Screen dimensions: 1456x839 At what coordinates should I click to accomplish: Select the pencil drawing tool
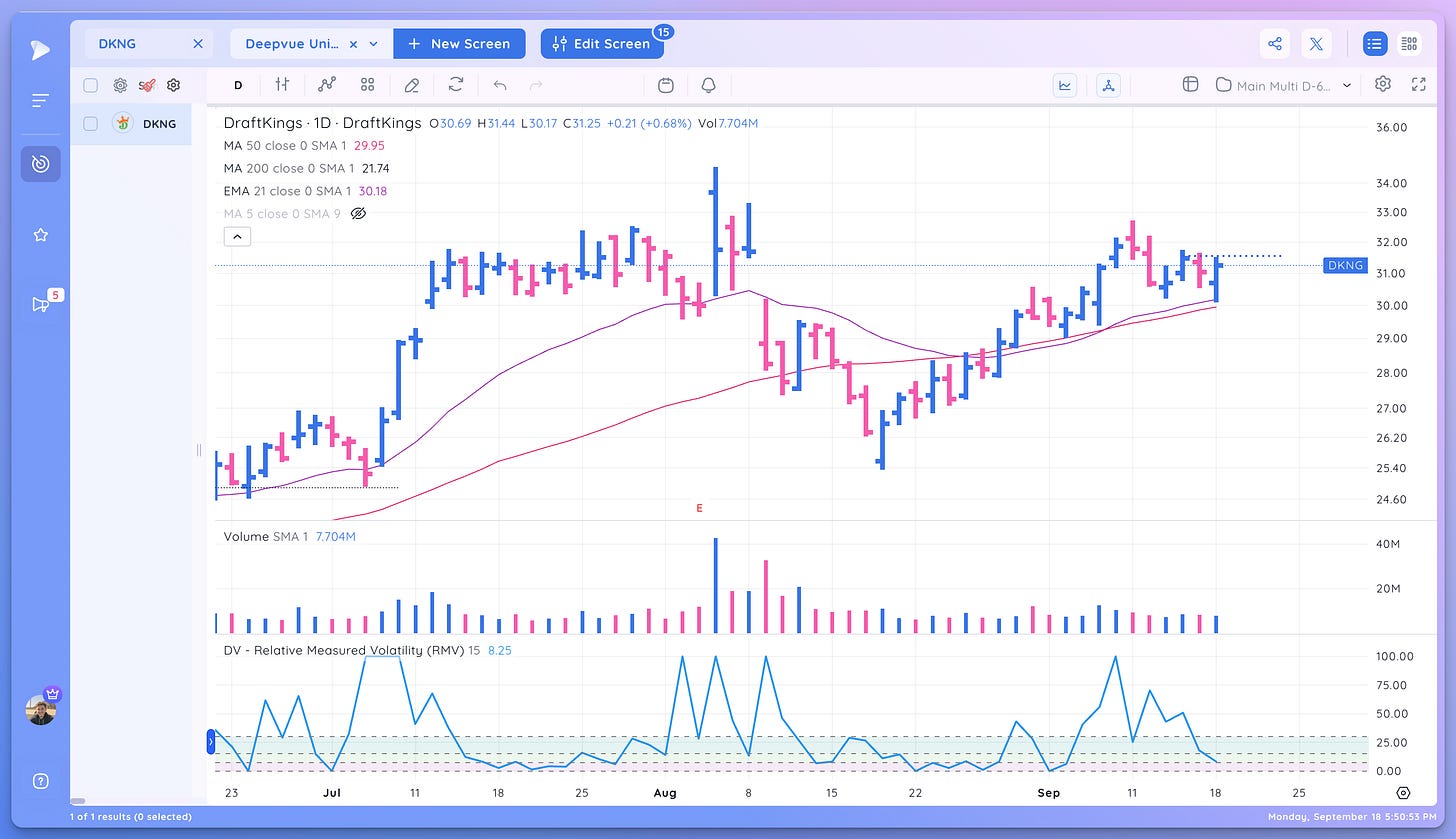(x=411, y=85)
